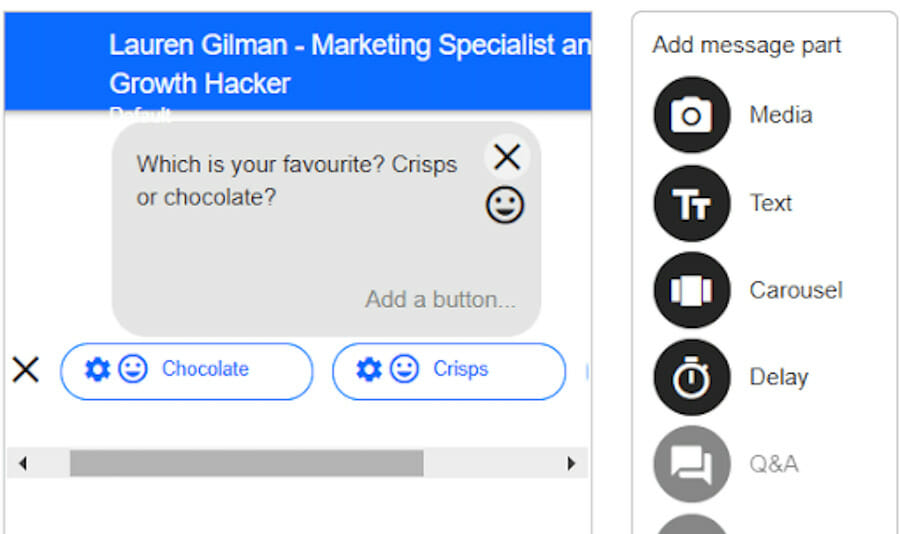Open settings gear on Chocolate button

coord(98,369)
